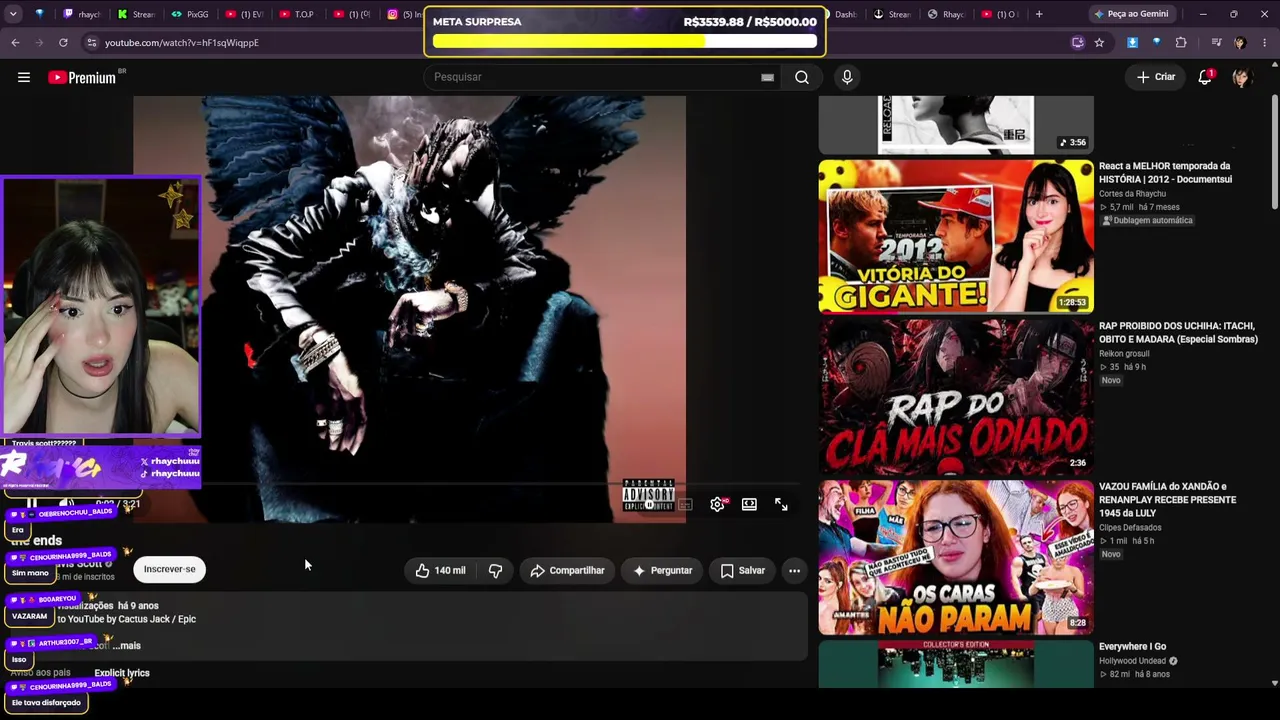Click channel name "Hollywood Undead"
The height and width of the screenshot is (720, 1280).
(x=1134, y=661)
